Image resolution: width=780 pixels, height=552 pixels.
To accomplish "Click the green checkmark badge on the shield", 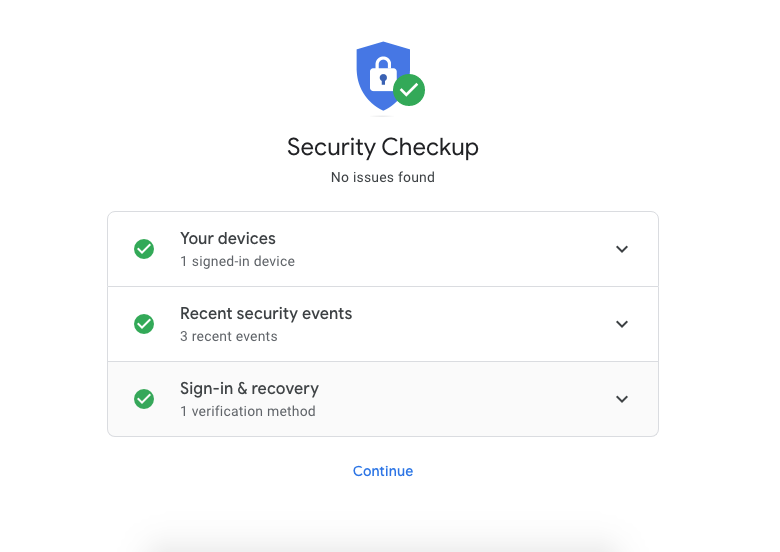I will (x=409, y=90).
